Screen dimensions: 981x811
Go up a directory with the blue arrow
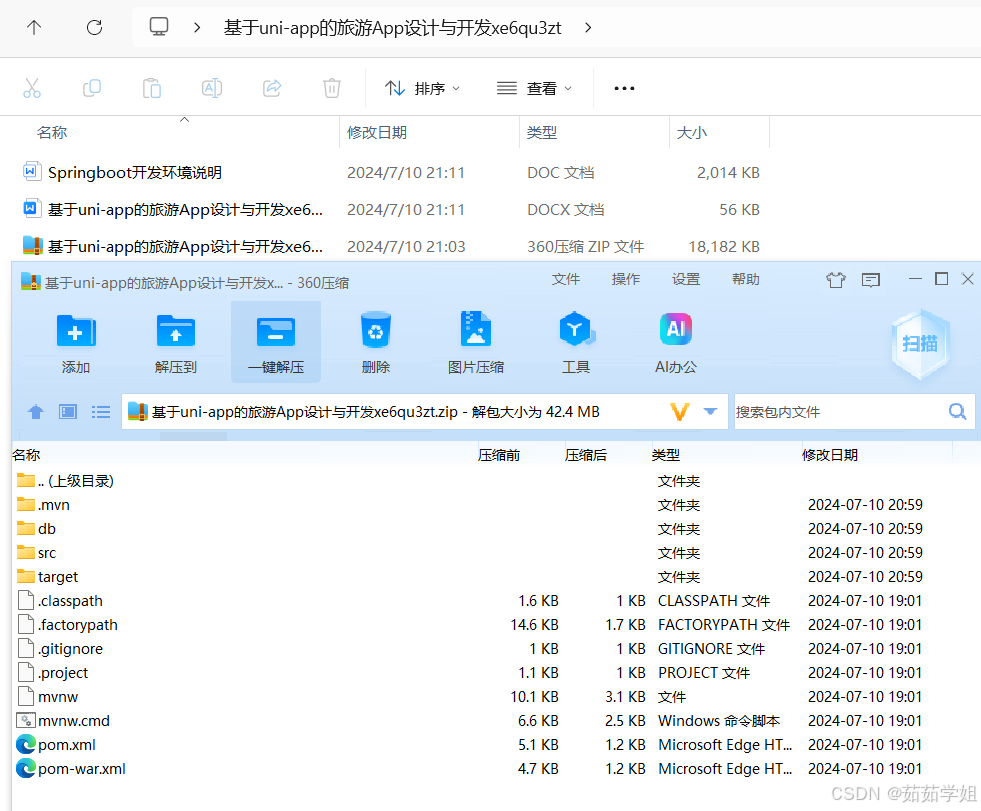35,411
